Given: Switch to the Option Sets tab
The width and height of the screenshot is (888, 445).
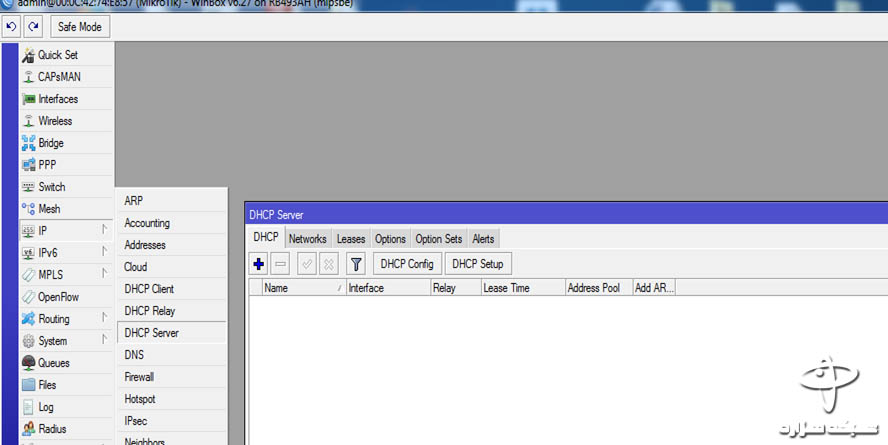Looking at the screenshot, I should 439,239.
